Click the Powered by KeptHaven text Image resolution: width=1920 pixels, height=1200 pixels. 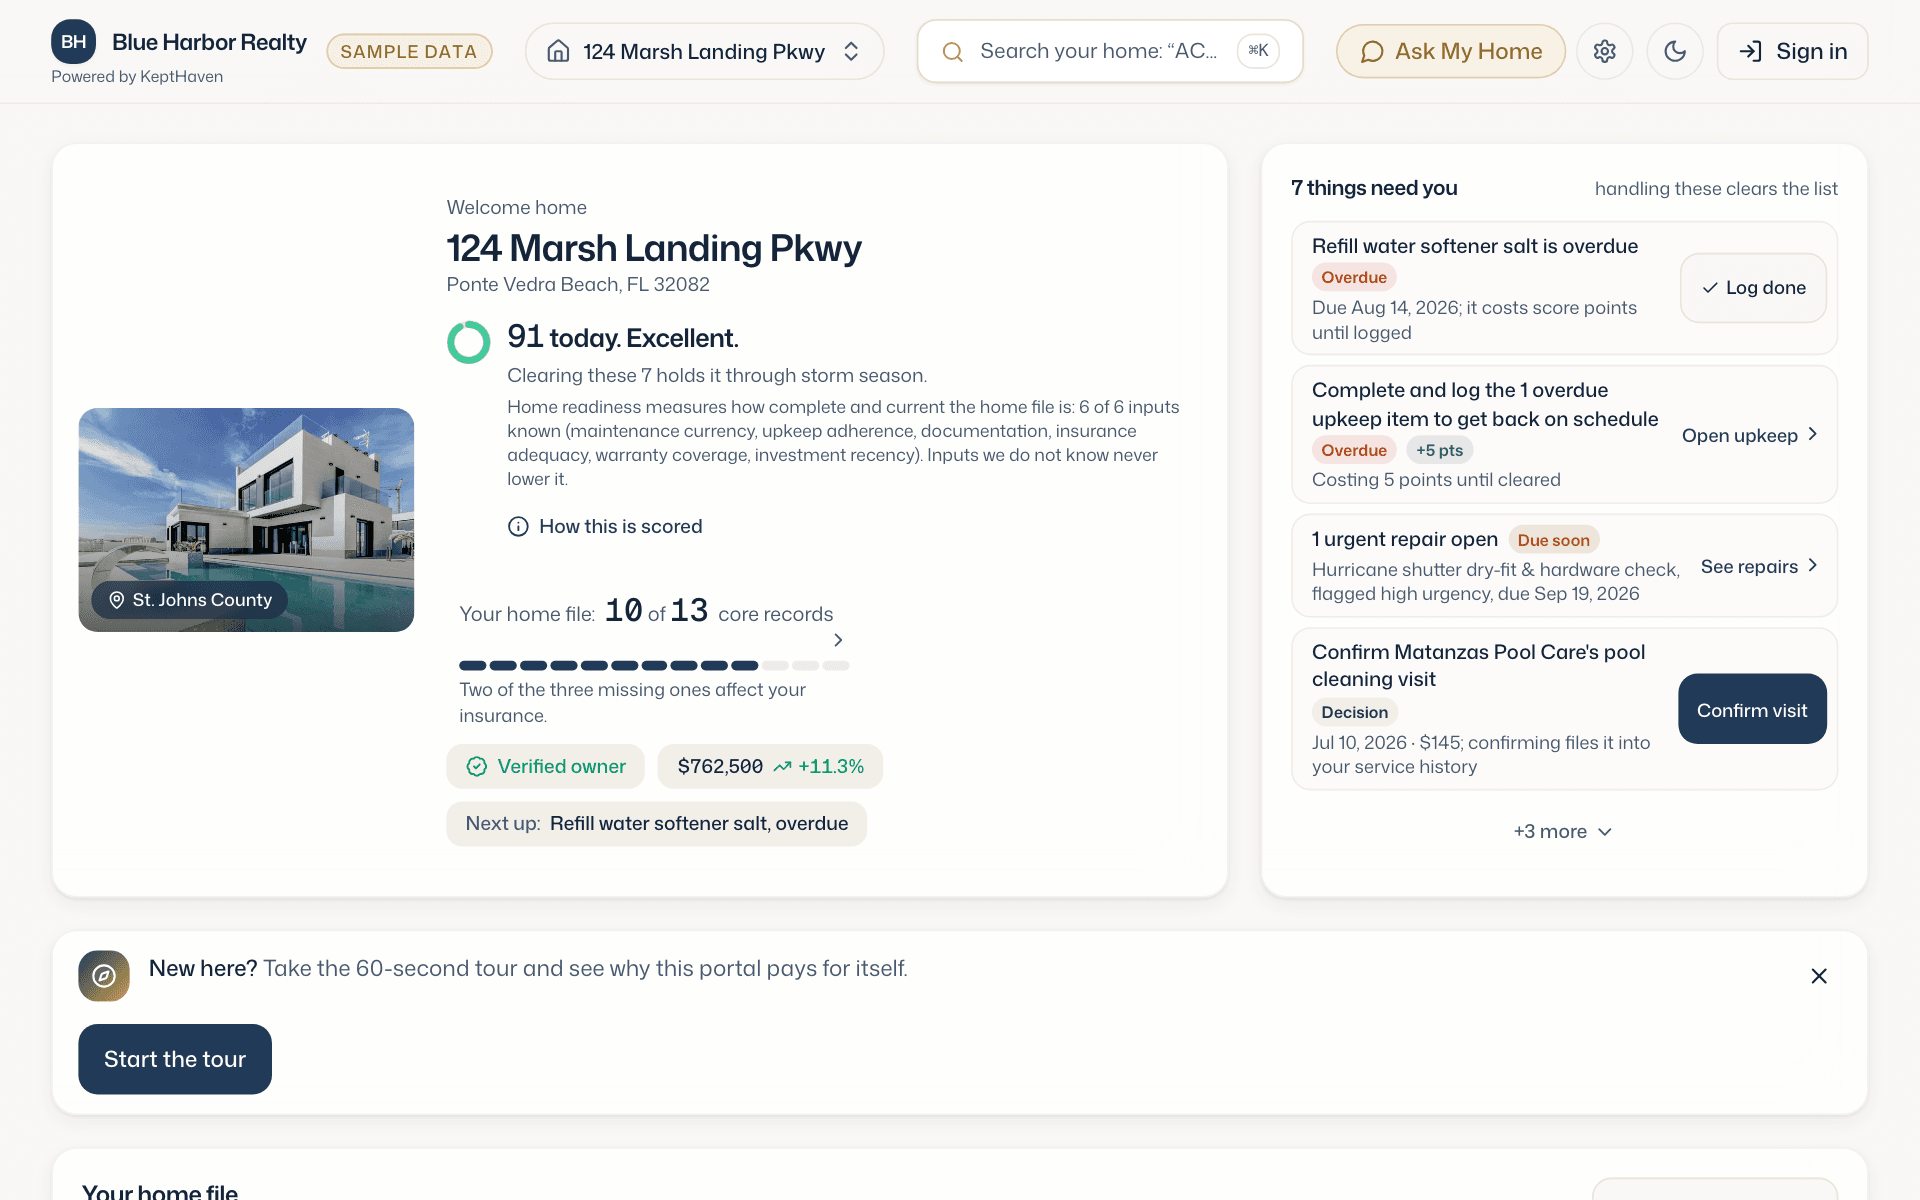click(137, 77)
